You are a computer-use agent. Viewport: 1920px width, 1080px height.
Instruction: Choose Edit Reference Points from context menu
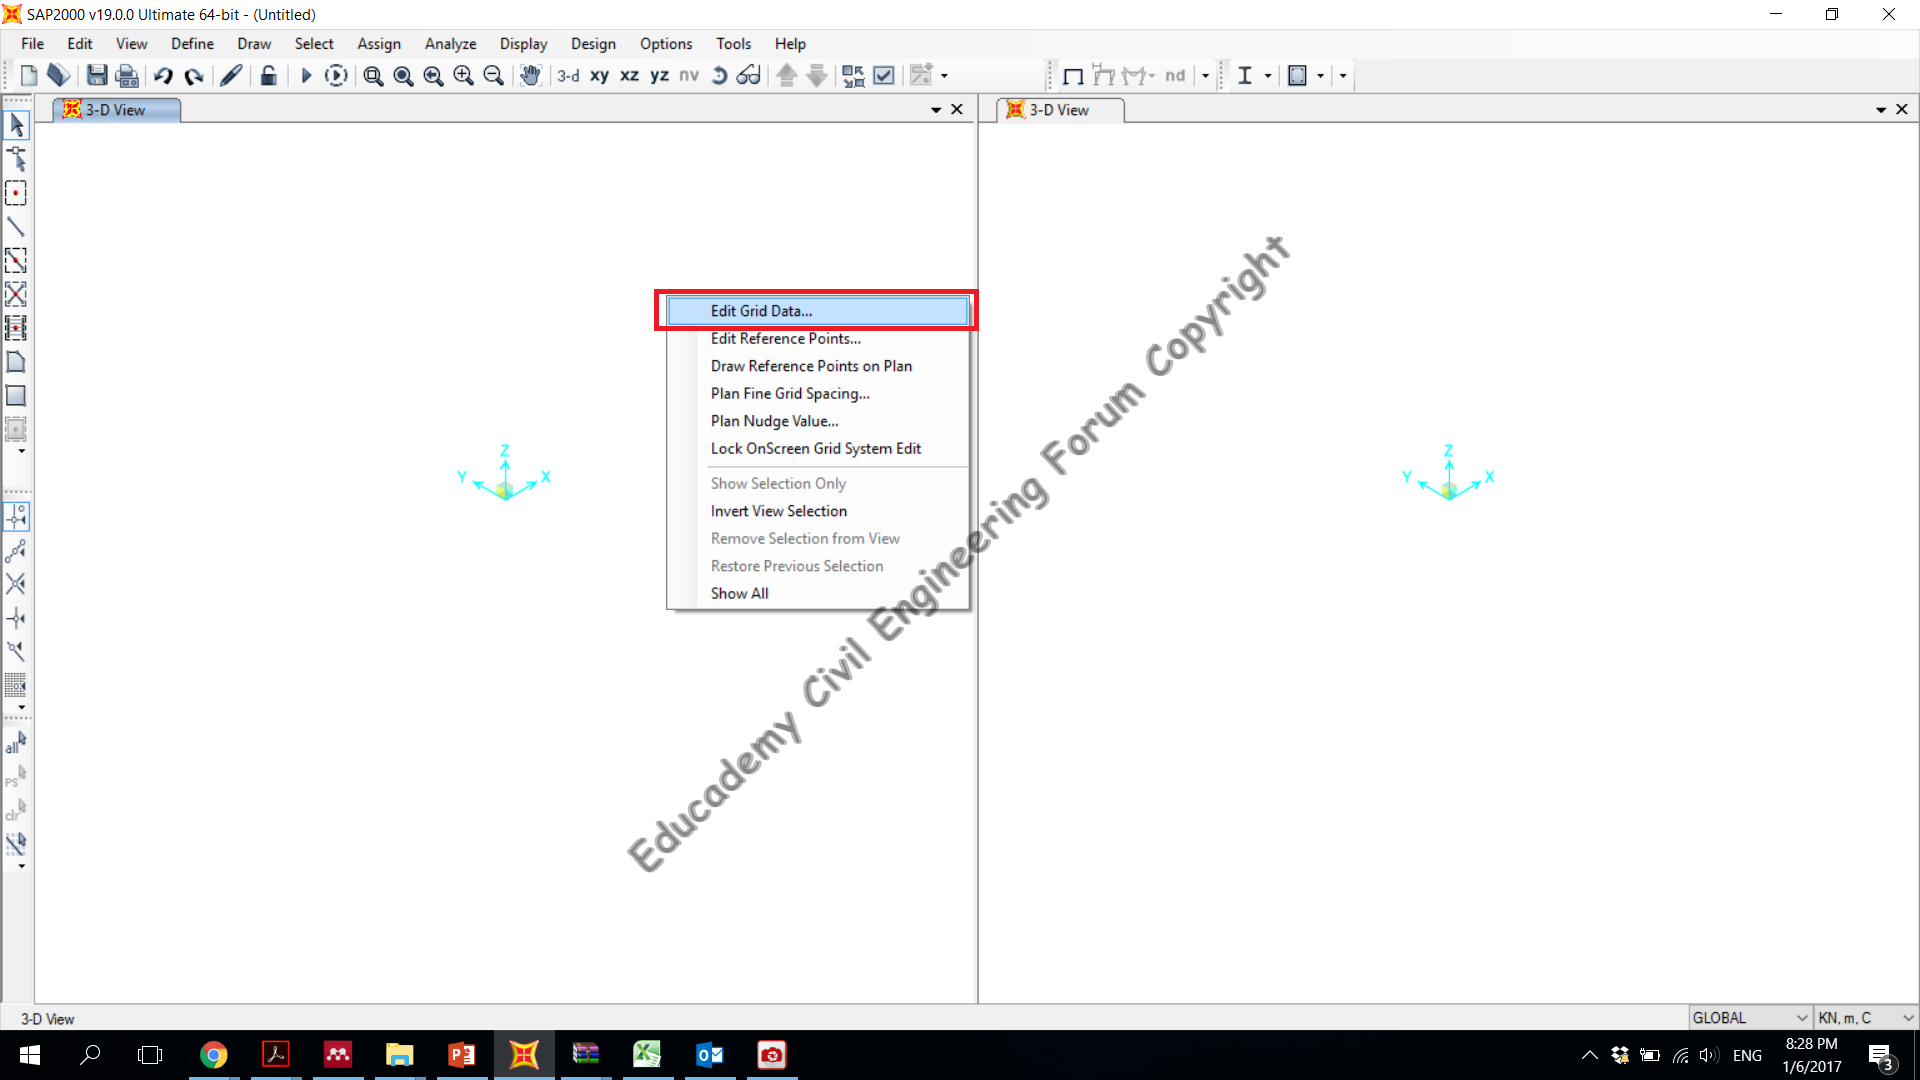tap(818, 339)
